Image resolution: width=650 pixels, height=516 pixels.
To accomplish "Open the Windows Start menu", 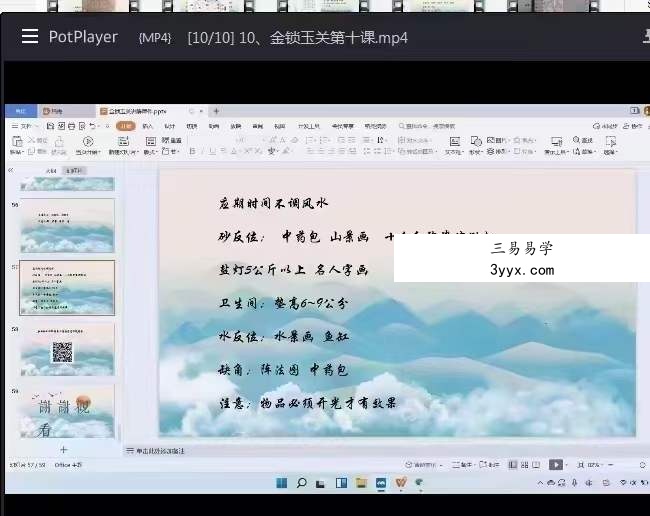I will (281, 483).
